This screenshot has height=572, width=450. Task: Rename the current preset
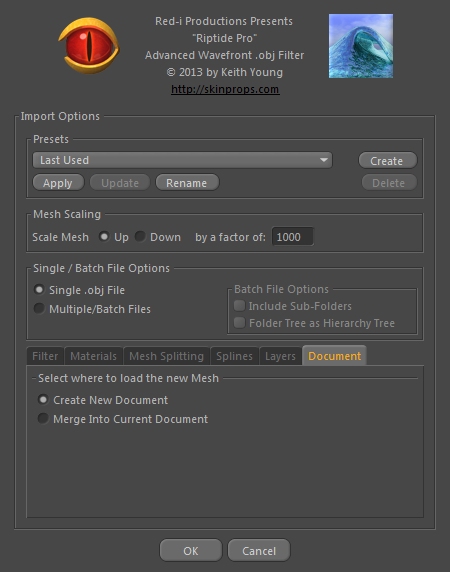click(x=187, y=183)
